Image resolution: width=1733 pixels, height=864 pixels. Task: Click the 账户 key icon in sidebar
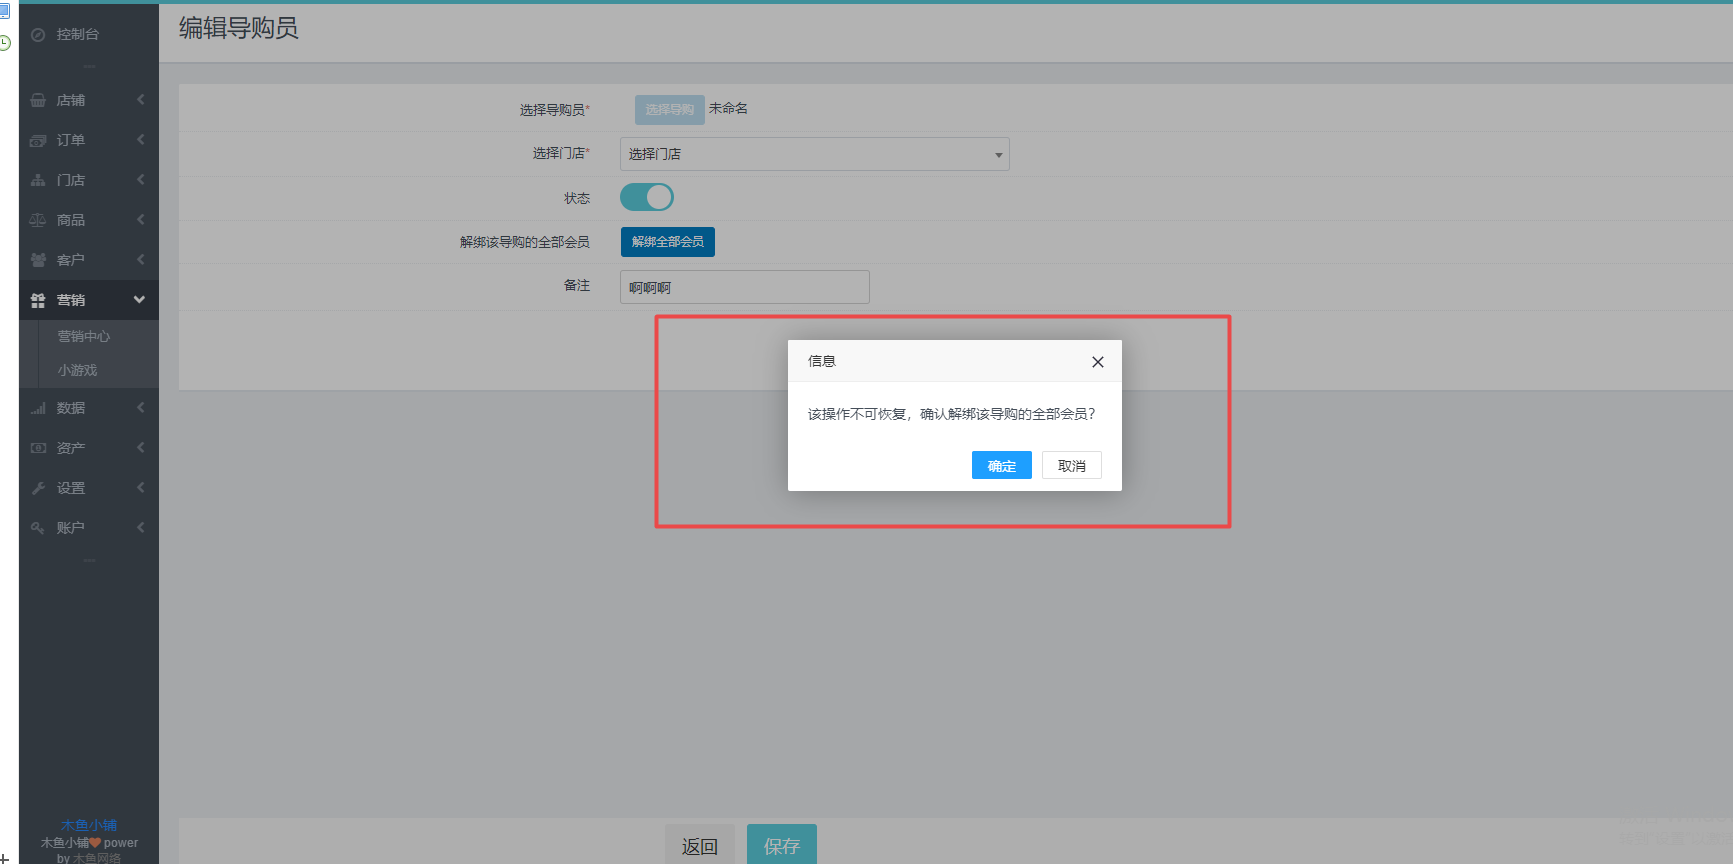click(38, 528)
